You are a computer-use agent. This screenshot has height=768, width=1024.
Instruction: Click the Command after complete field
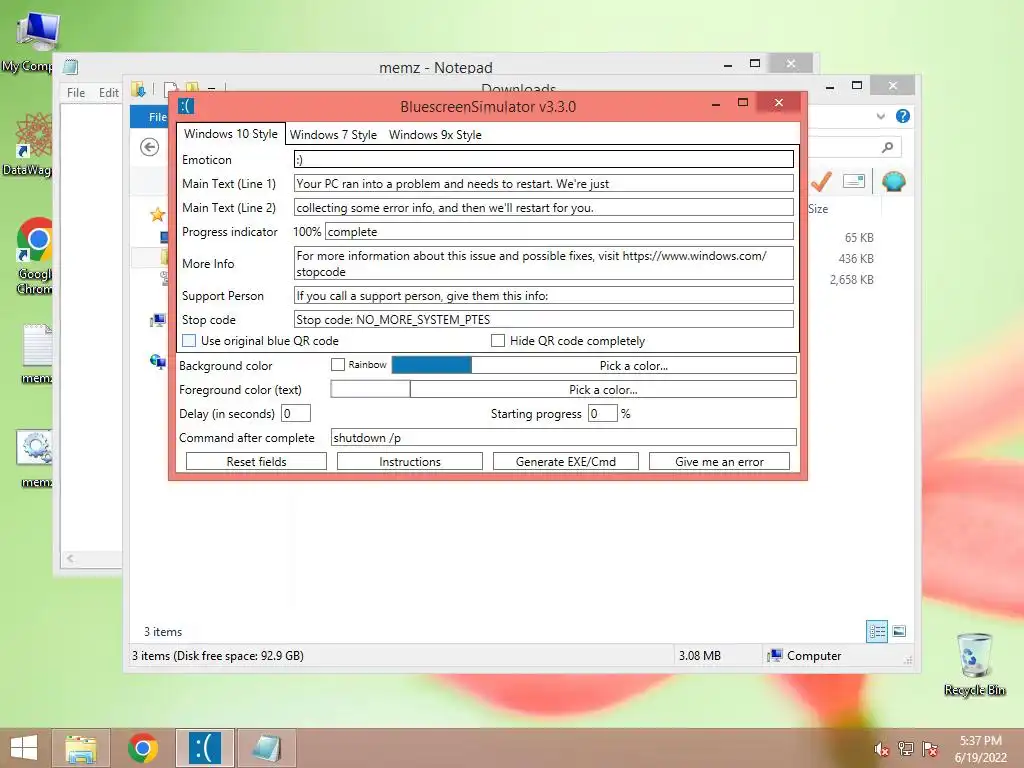[x=564, y=438]
